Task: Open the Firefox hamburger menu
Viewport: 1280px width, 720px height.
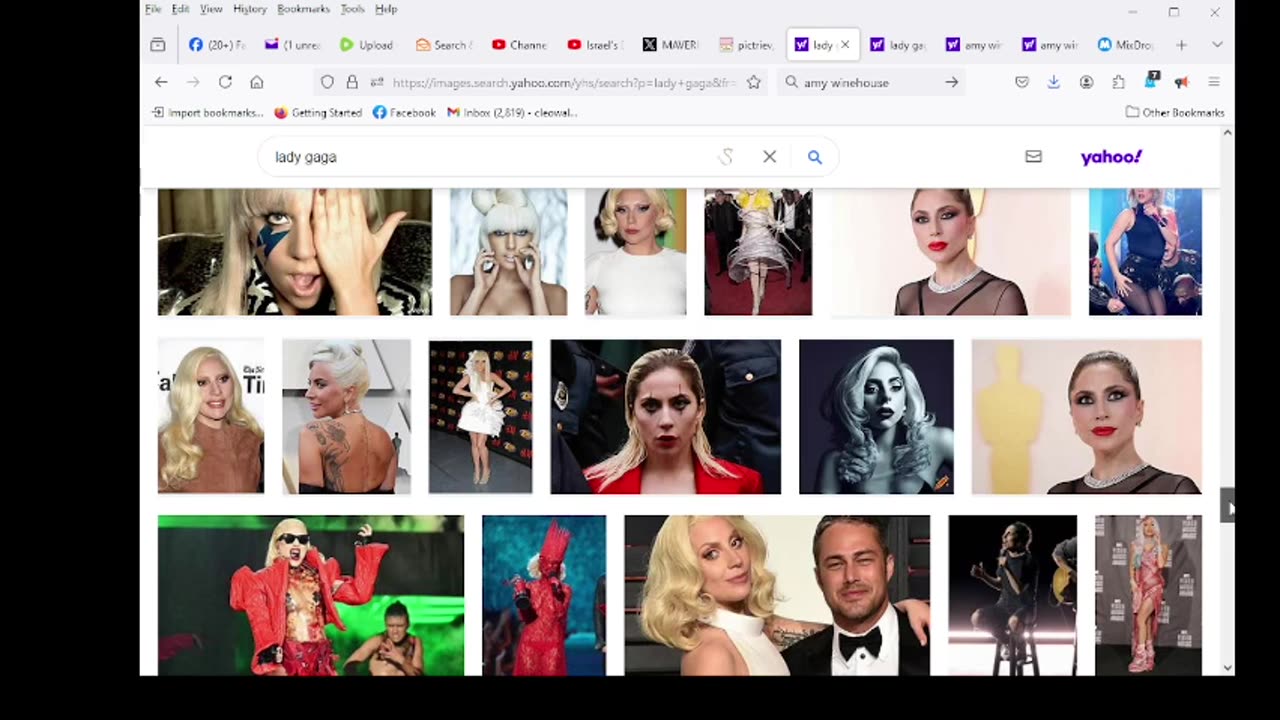Action: pyautogui.click(x=1214, y=82)
